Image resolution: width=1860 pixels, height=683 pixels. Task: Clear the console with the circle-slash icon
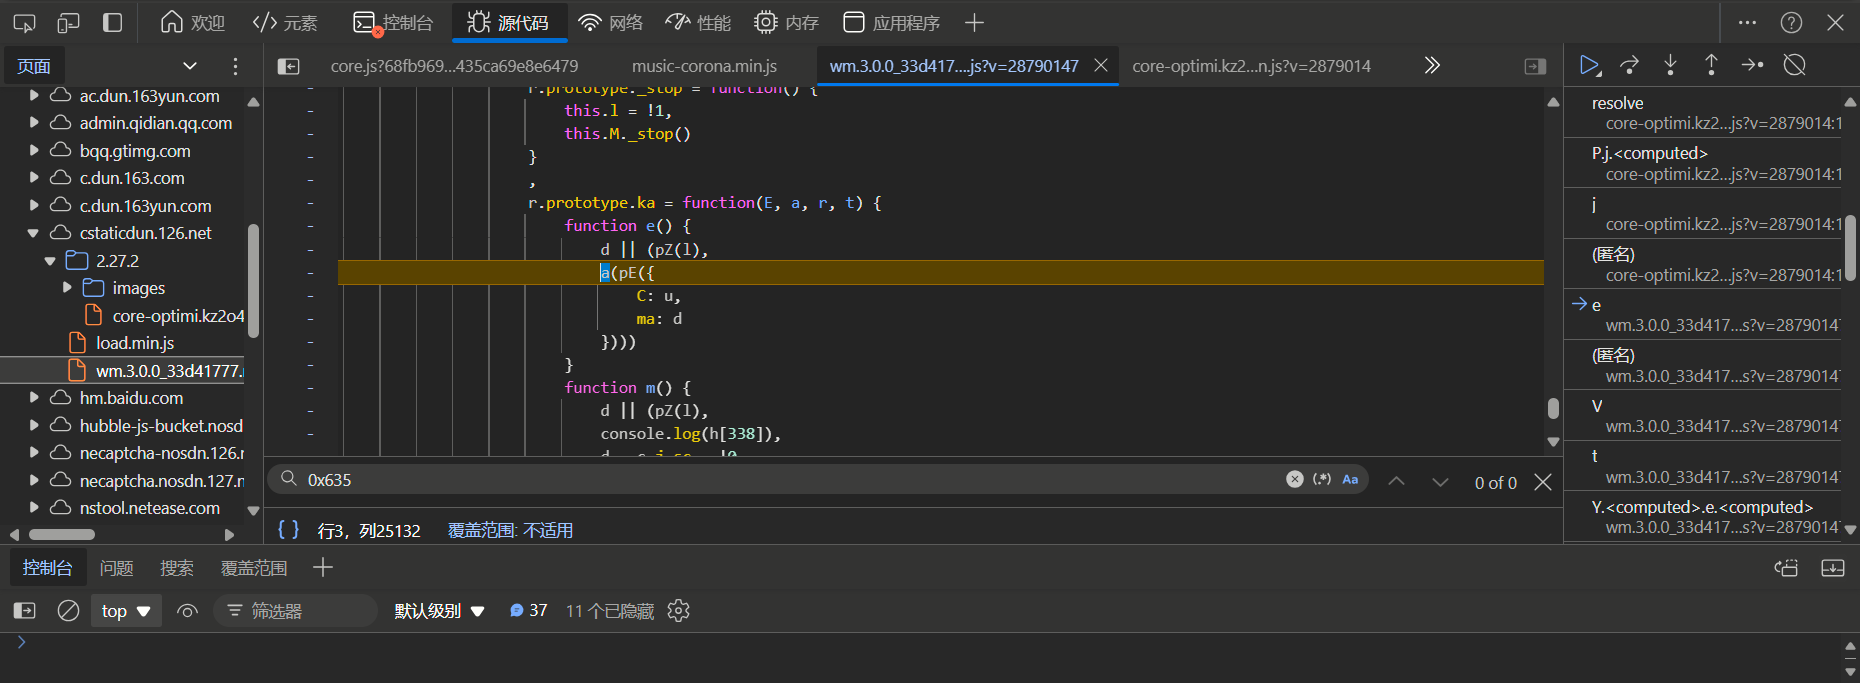point(68,611)
